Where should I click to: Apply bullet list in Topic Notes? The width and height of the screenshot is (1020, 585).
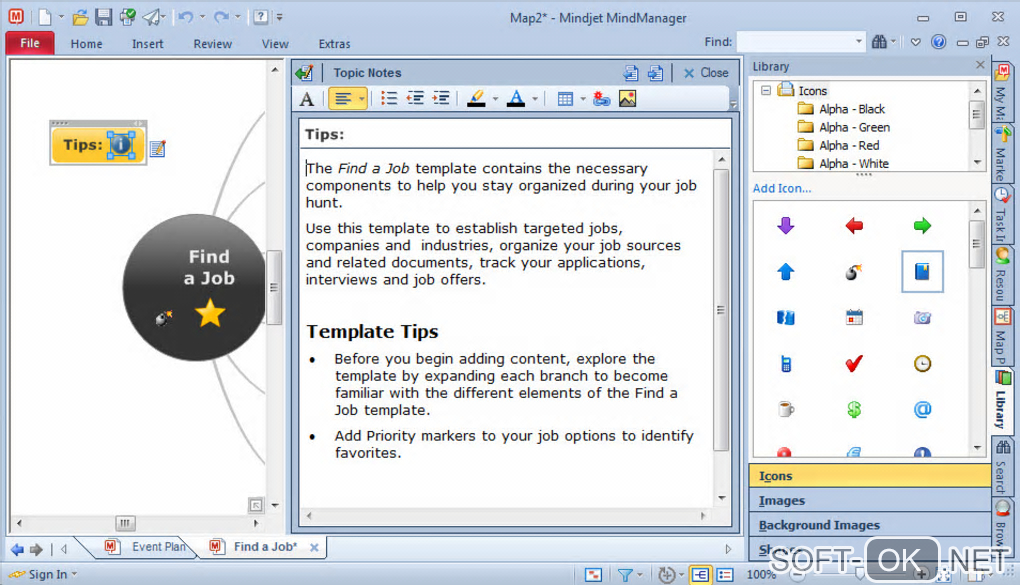pyautogui.click(x=389, y=99)
